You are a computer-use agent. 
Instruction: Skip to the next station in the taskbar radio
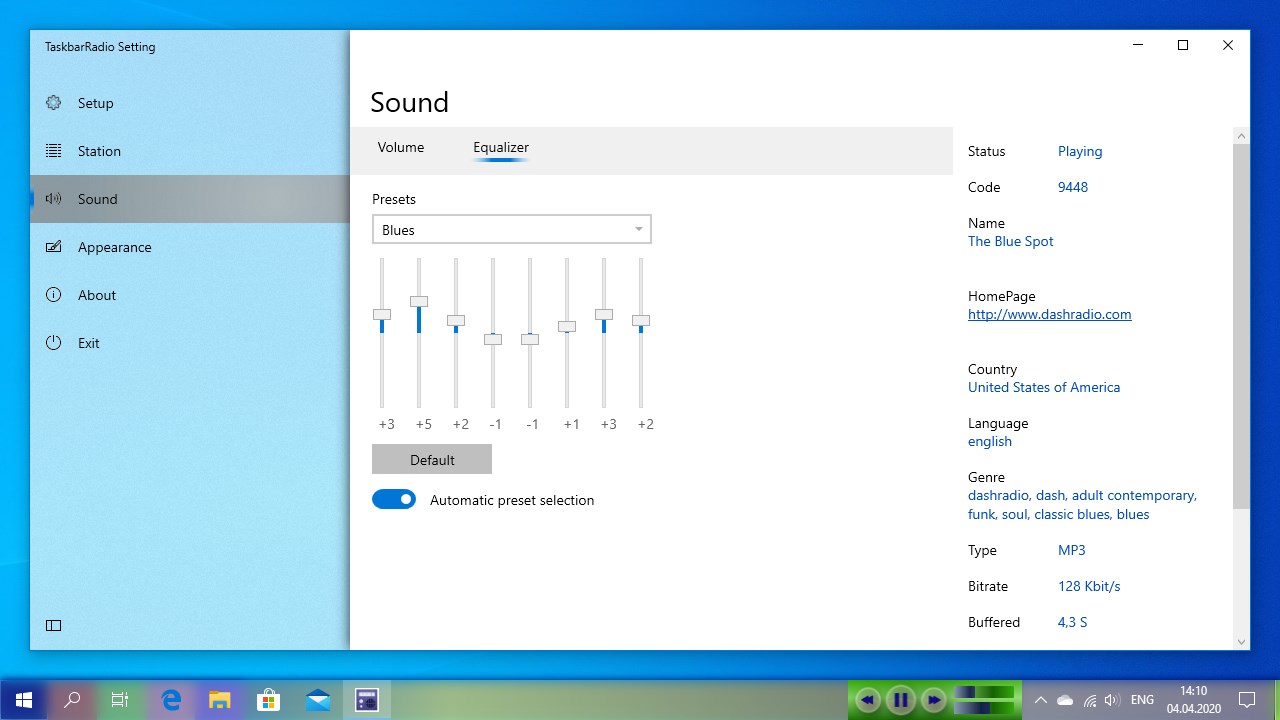(934, 700)
